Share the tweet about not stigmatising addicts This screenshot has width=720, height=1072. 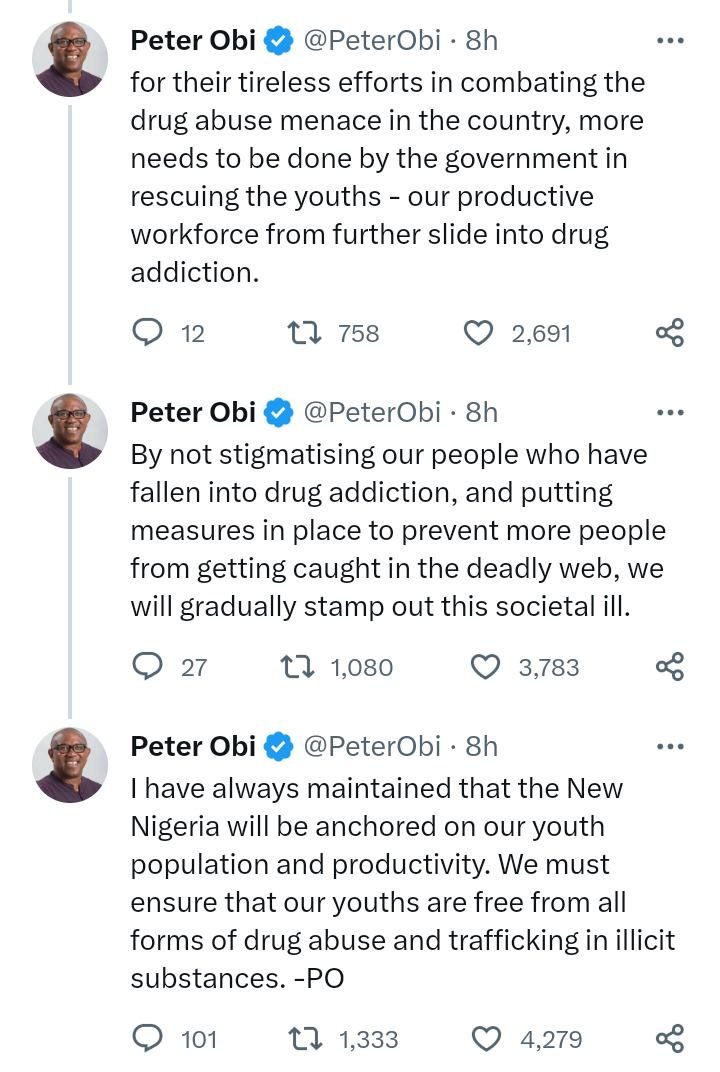point(669,667)
